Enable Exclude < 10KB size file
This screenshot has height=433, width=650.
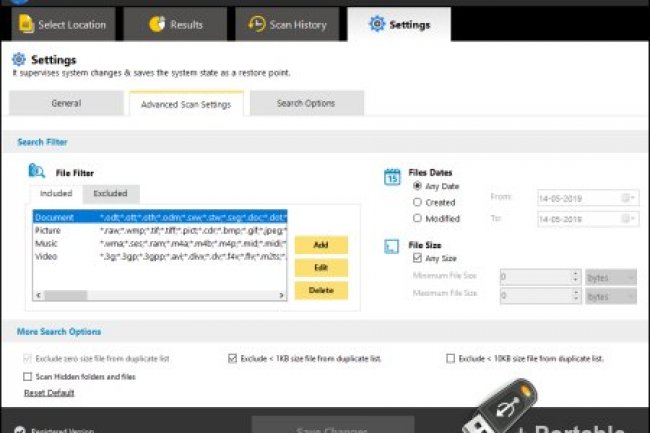point(451,358)
